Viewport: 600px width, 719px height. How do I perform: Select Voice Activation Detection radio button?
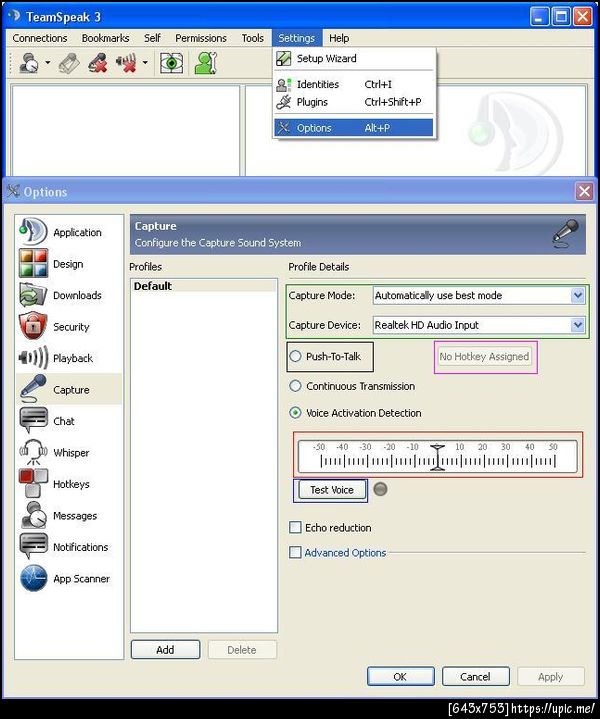pos(295,413)
